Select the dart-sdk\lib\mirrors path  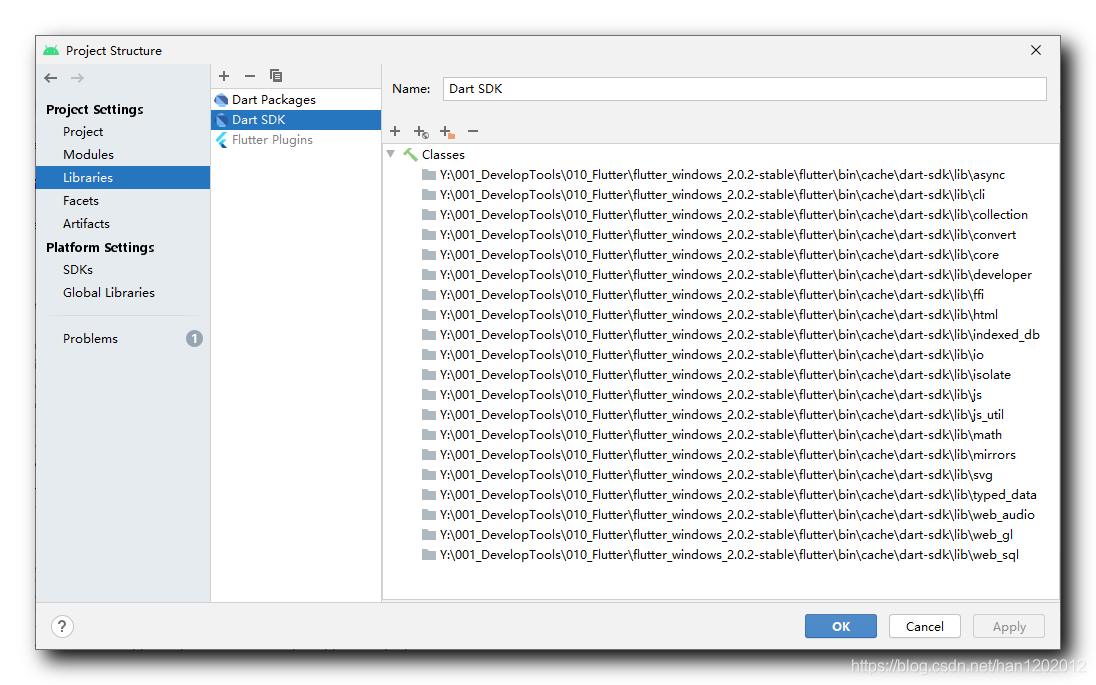[728, 454]
